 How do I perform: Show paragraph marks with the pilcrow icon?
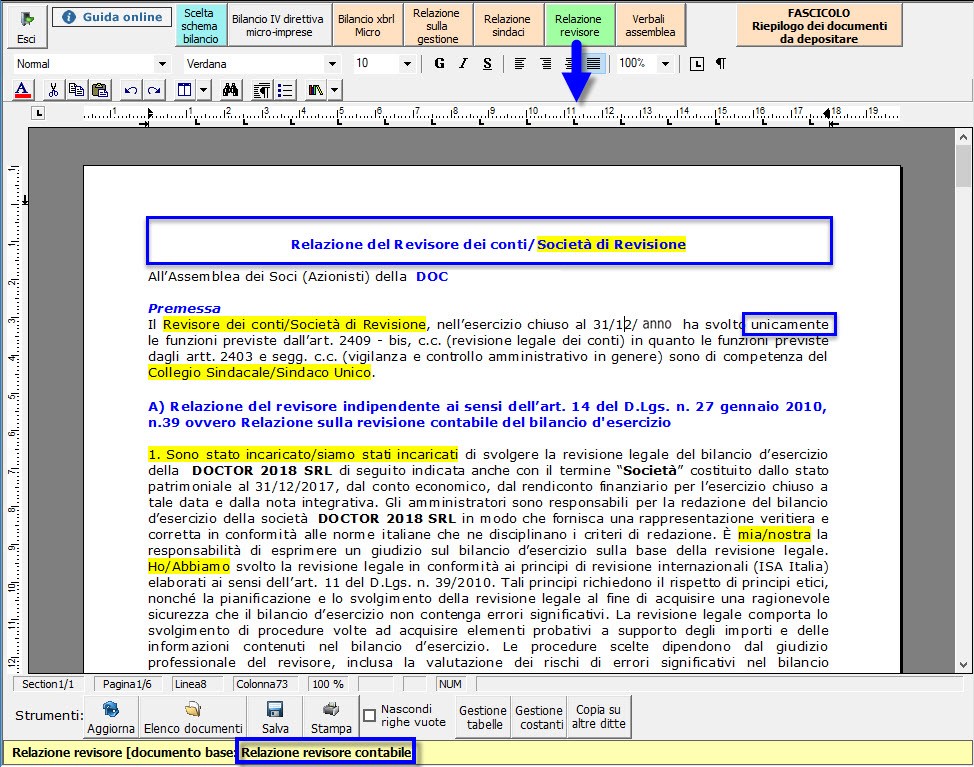[721, 63]
